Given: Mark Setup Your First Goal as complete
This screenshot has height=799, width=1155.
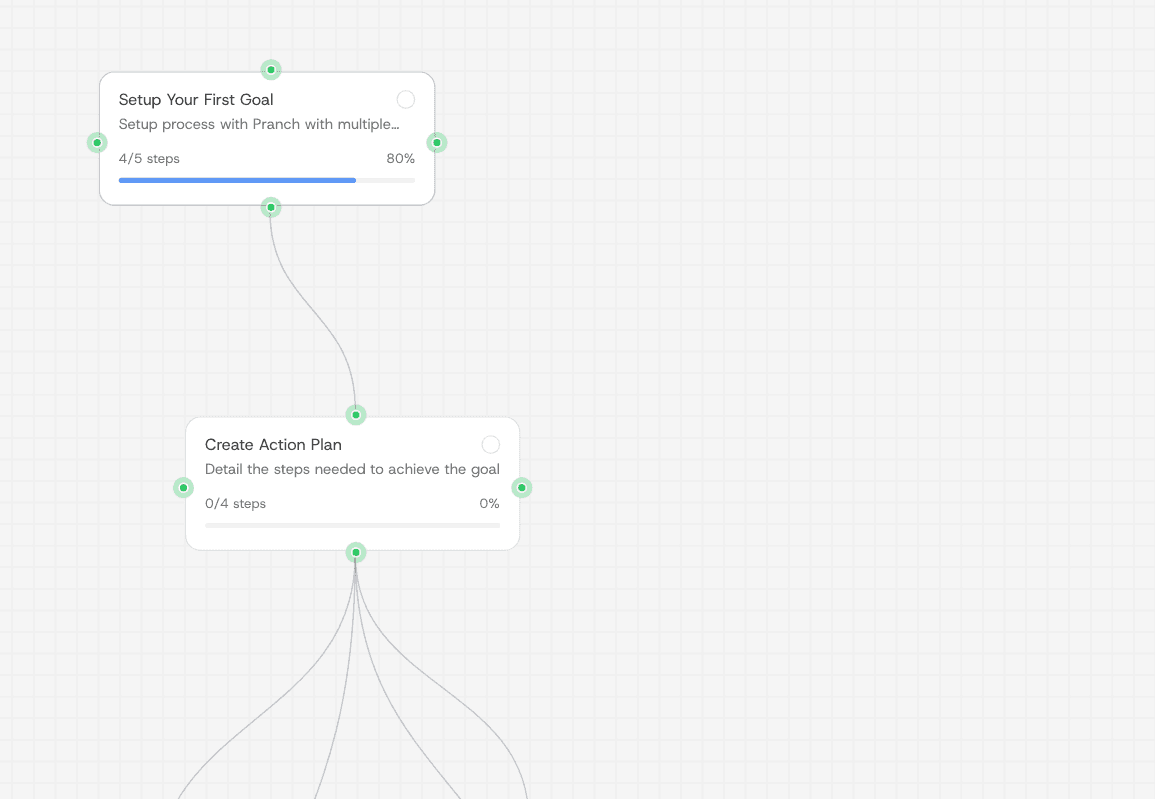Looking at the screenshot, I should coord(406,100).
